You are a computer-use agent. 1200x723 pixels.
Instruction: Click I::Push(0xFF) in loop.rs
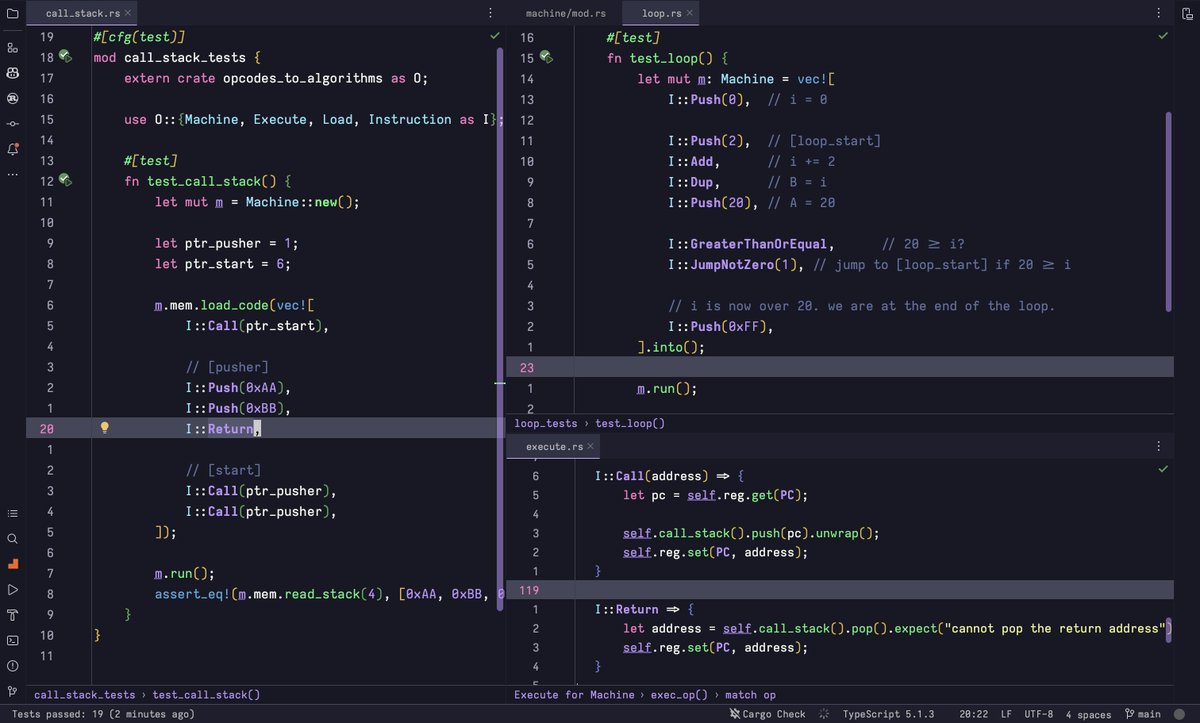[719, 326]
